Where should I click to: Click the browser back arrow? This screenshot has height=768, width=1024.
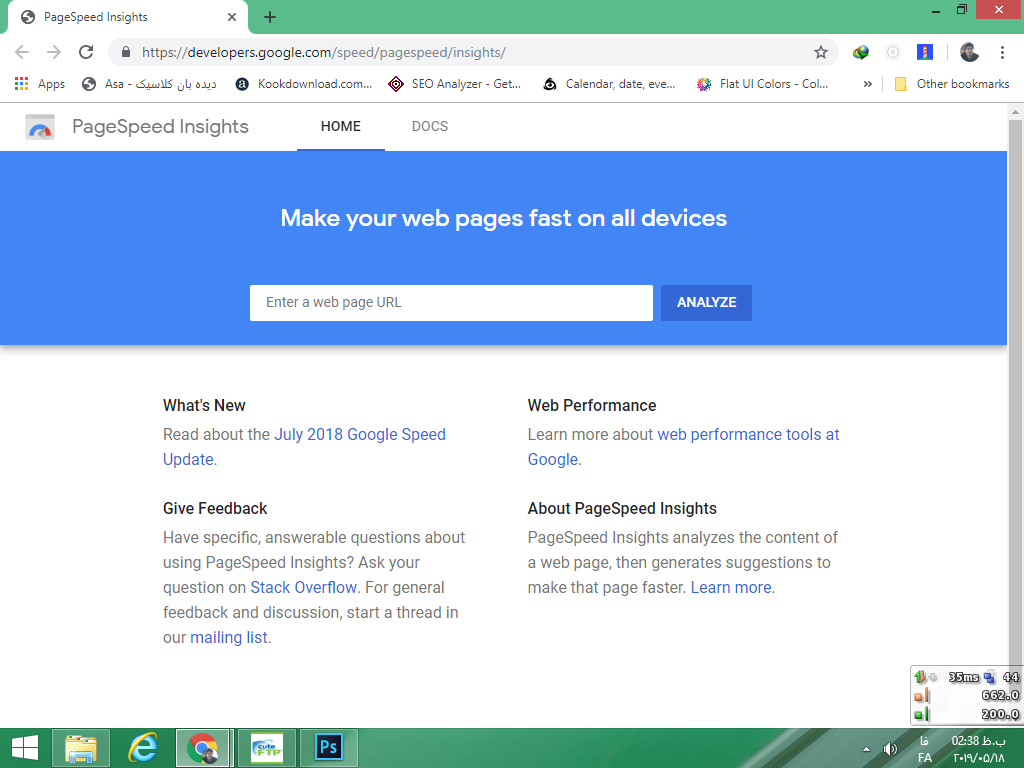point(22,52)
